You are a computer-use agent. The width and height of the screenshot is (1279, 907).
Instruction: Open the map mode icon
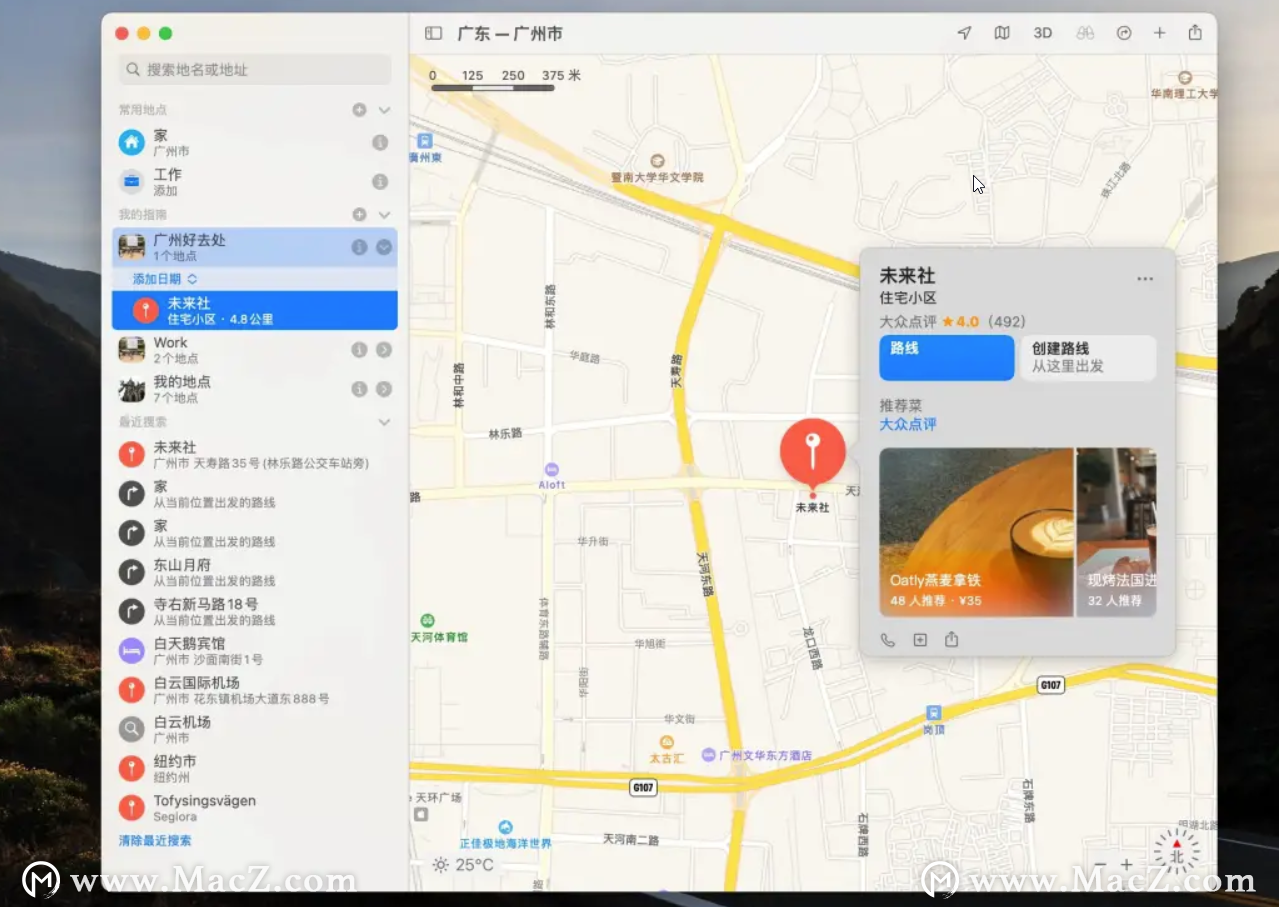[x=1002, y=33]
